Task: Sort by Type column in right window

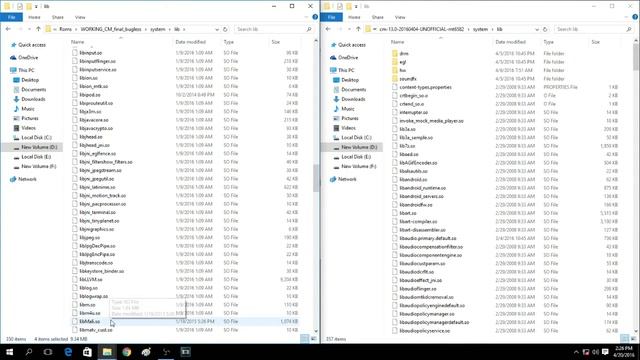Action: pos(549,42)
